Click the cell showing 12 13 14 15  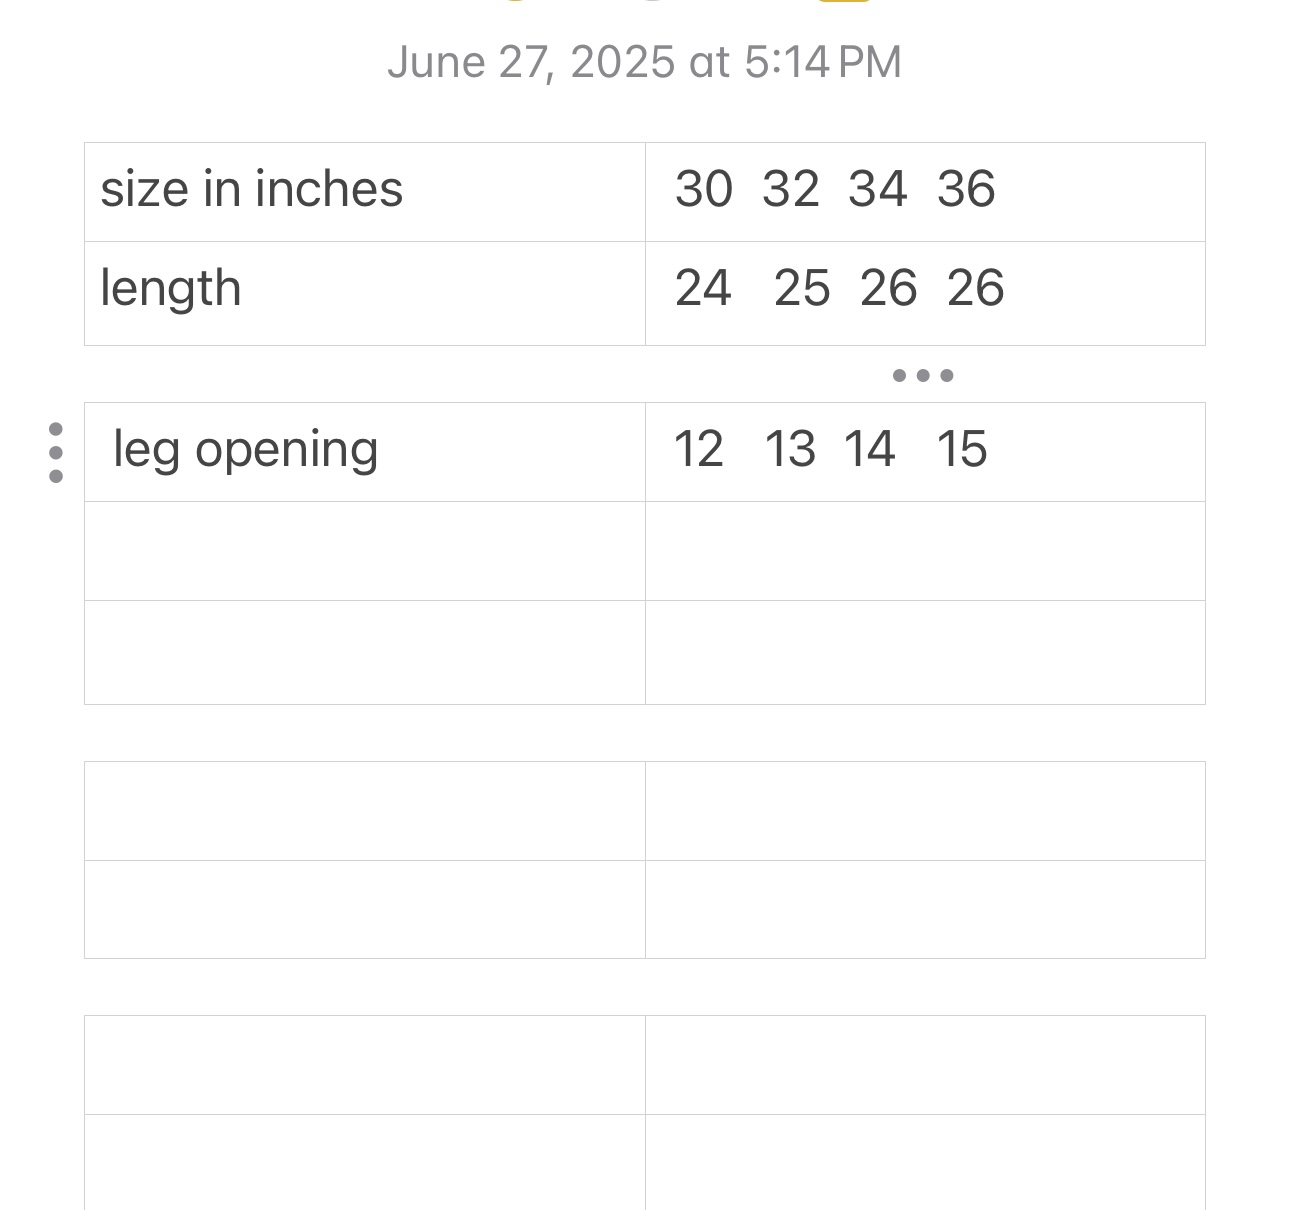click(x=924, y=451)
